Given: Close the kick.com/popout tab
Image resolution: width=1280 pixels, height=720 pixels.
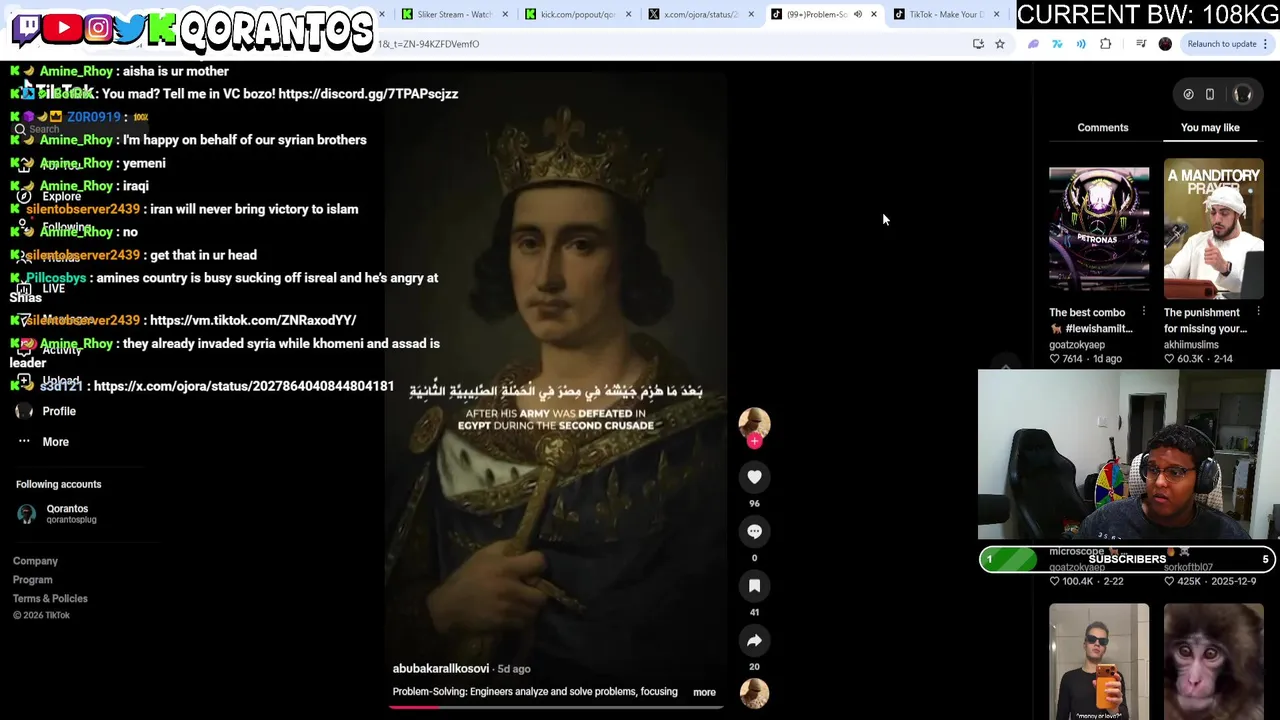Looking at the screenshot, I should pyautogui.click(x=628, y=15).
